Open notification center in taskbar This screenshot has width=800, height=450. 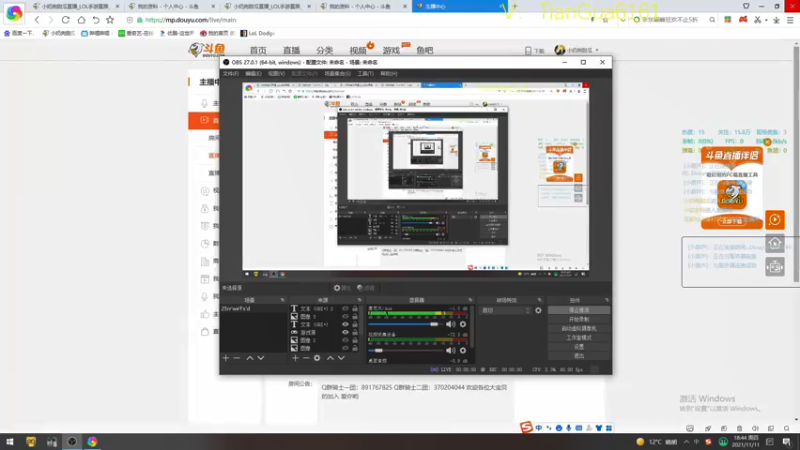pos(787,442)
